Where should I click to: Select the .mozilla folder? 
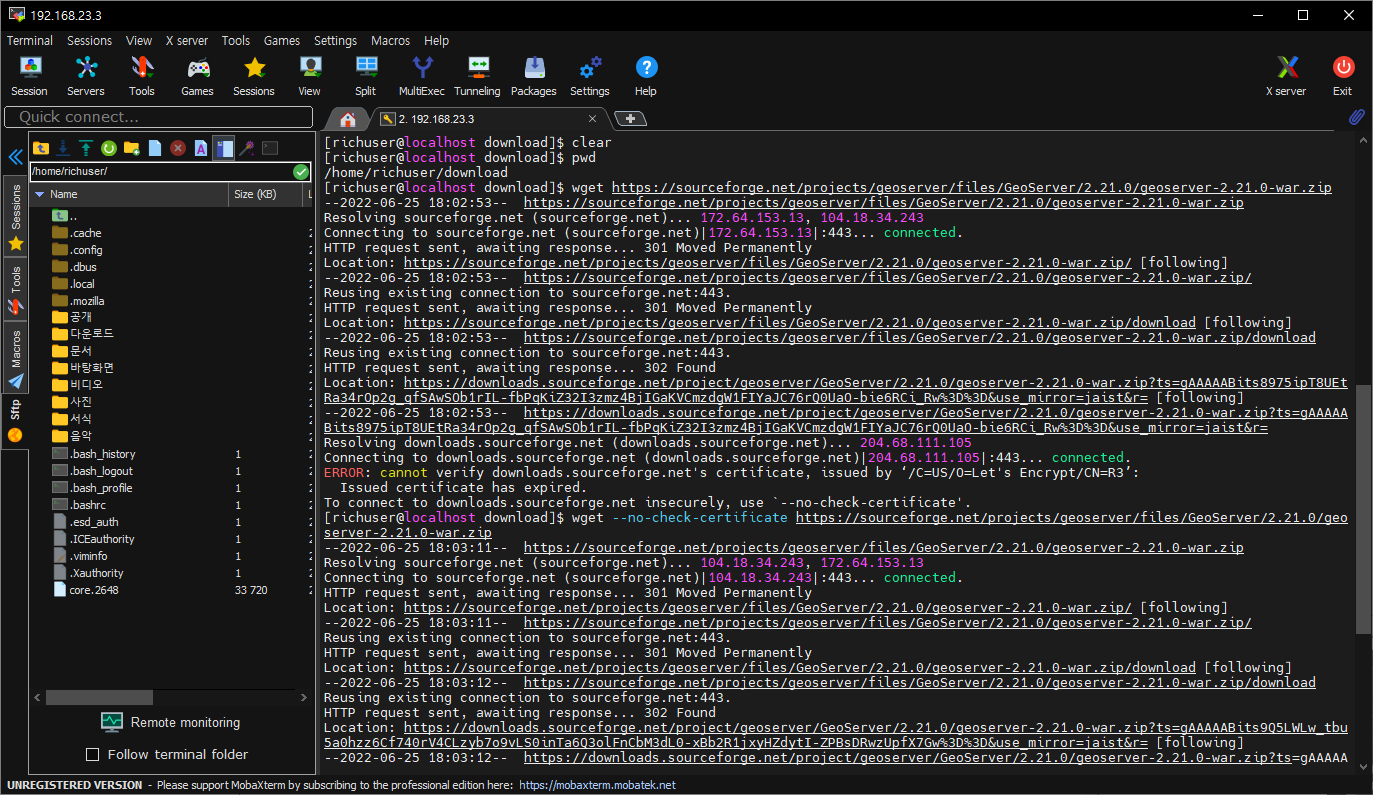click(x=87, y=301)
